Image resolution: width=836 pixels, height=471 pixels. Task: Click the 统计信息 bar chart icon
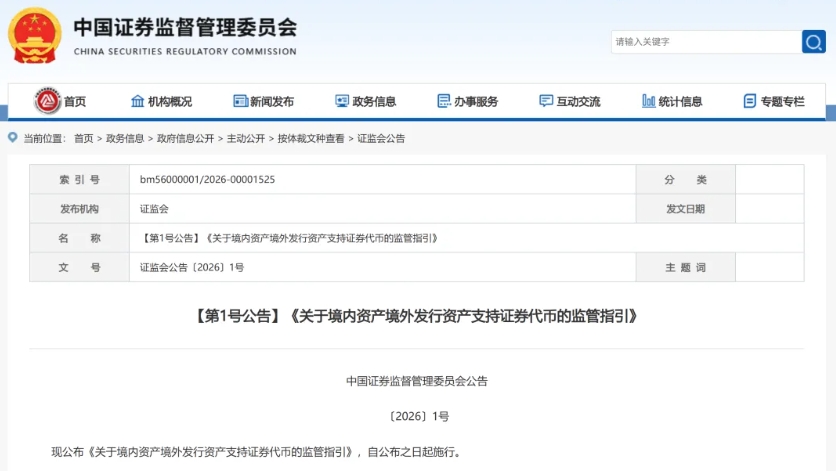point(648,101)
